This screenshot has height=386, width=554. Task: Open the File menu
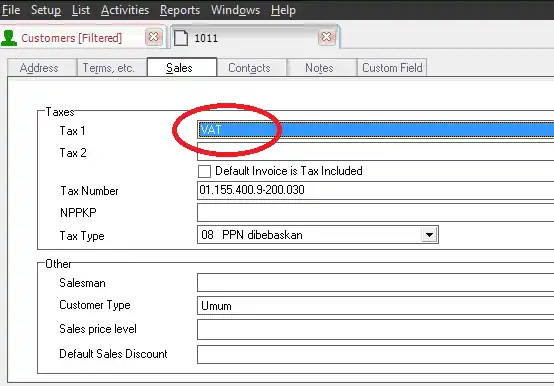pyautogui.click(x=11, y=10)
